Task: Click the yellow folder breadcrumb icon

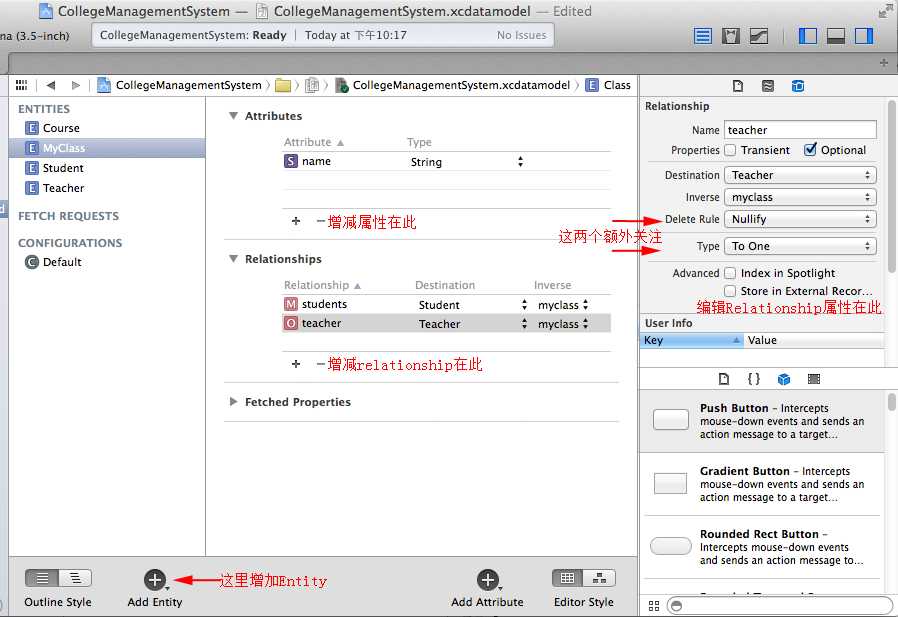Action: point(283,86)
